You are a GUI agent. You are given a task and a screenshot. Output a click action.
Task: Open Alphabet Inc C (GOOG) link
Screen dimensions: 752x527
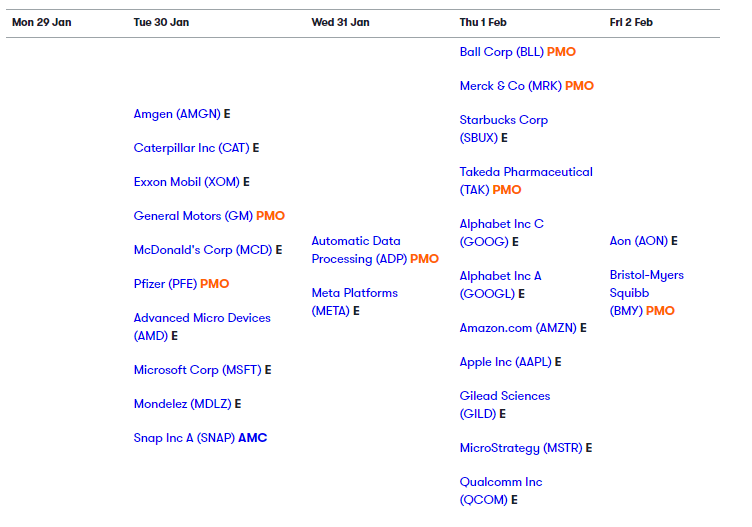click(502, 233)
